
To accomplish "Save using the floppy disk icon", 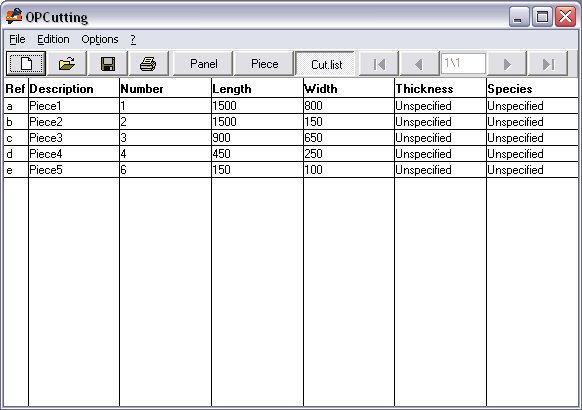I will [x=108, y=64].
